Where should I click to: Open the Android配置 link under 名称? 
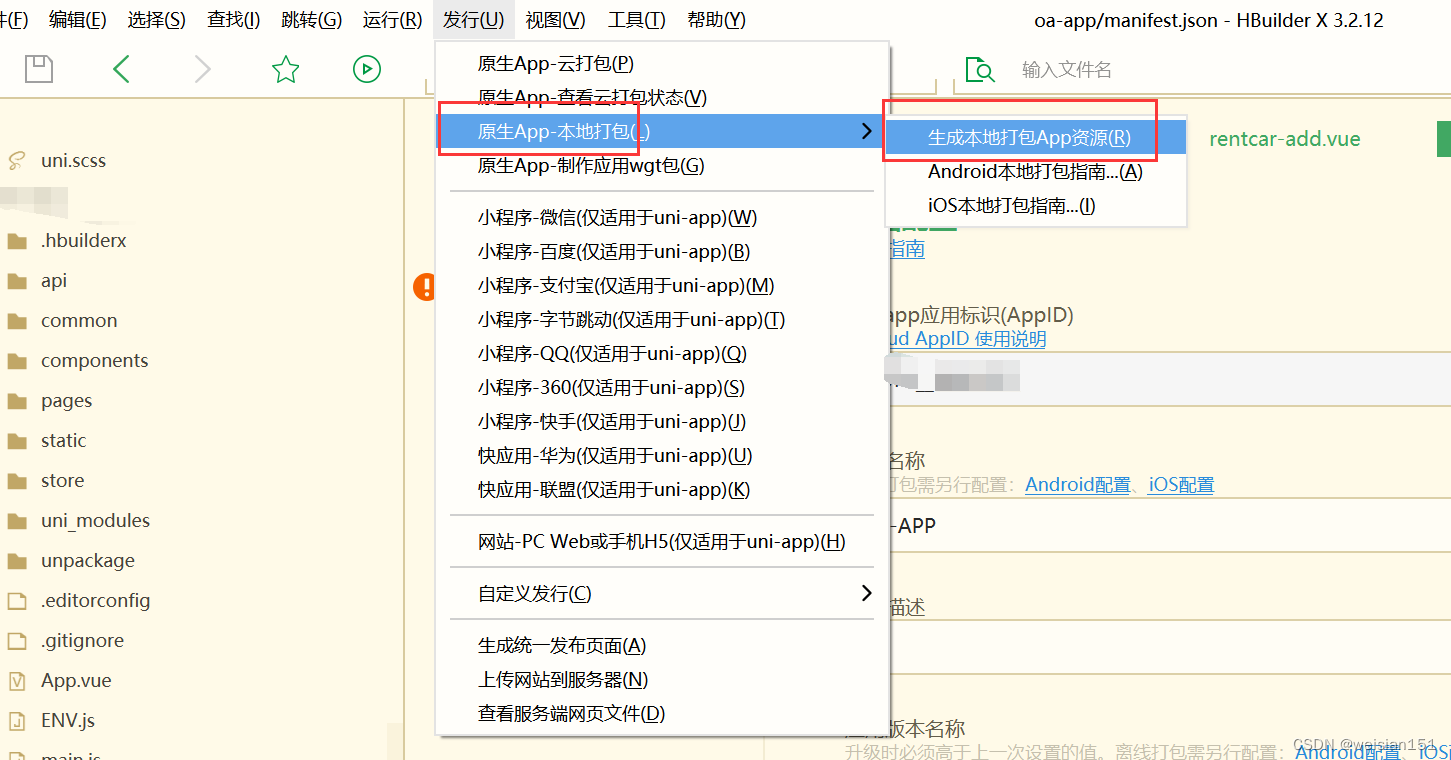point(1078,485)
